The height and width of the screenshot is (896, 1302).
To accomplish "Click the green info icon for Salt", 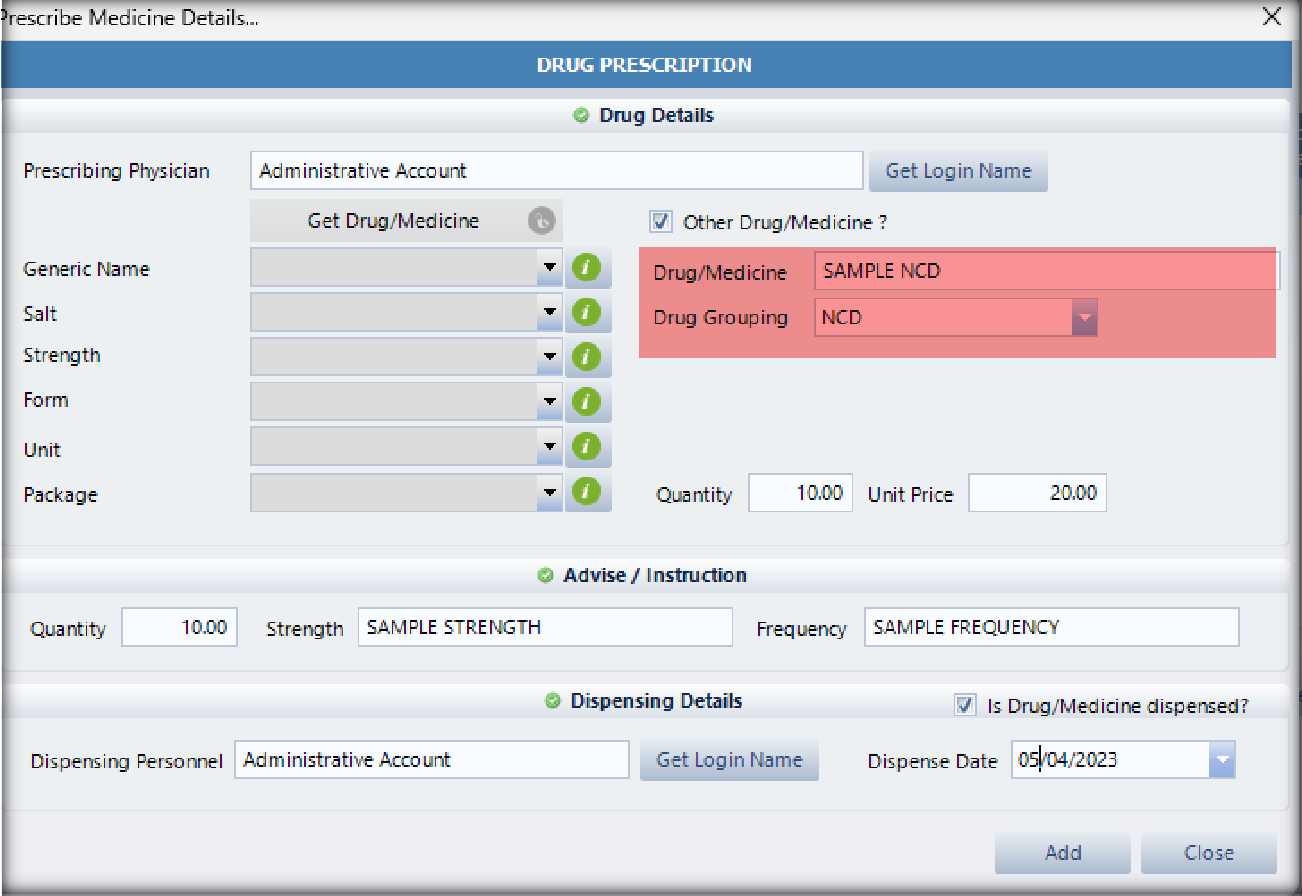I will (x=588, y=313).
